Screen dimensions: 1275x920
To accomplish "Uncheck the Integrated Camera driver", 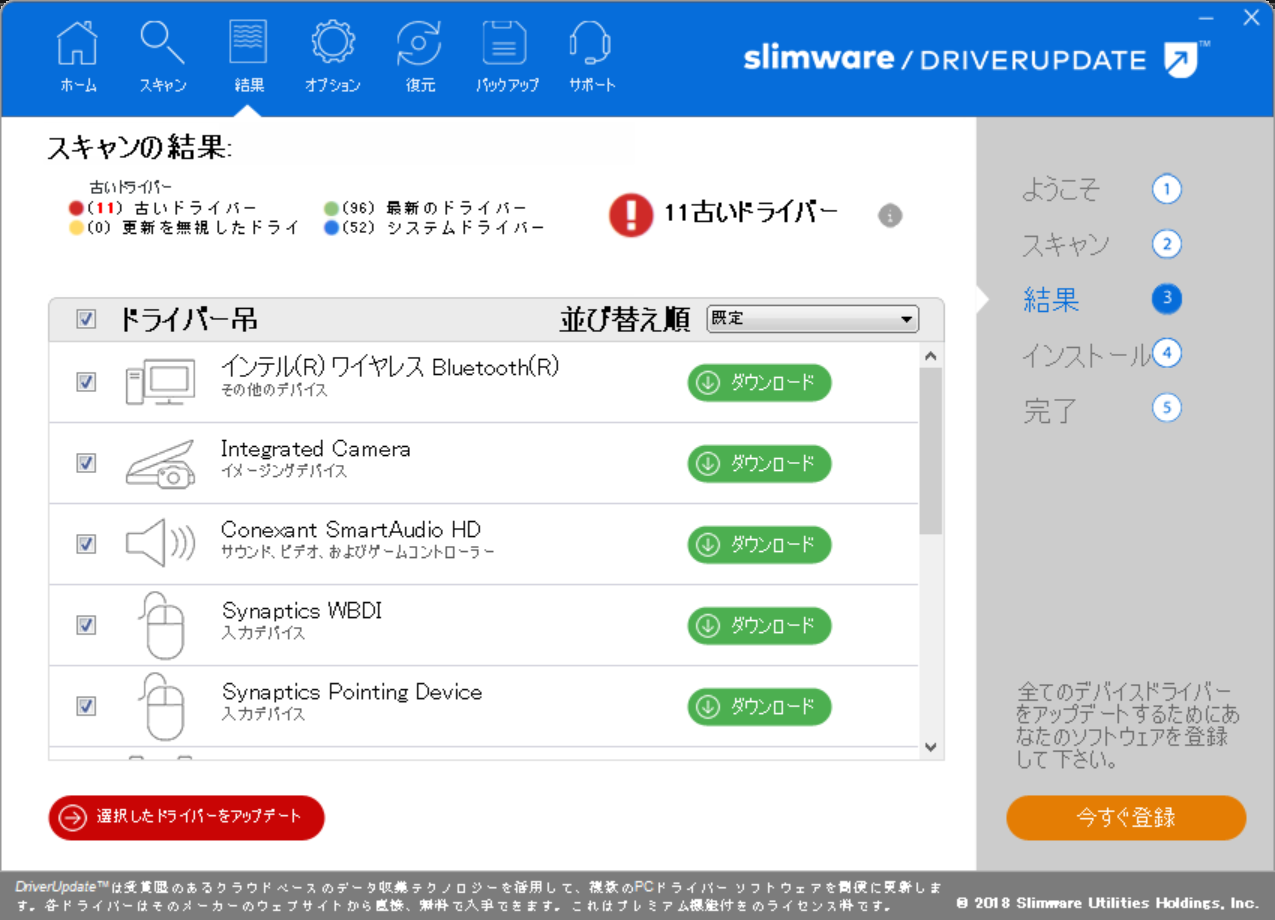I will [85, 463].
